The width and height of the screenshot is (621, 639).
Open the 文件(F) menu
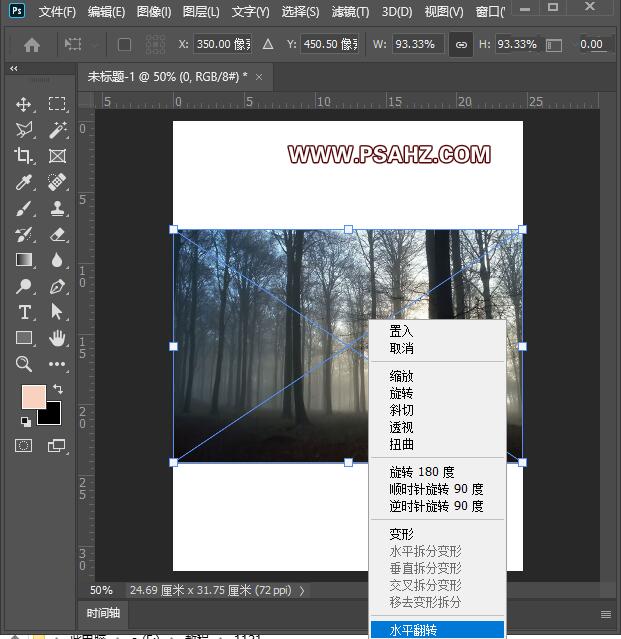pos(57,11)
